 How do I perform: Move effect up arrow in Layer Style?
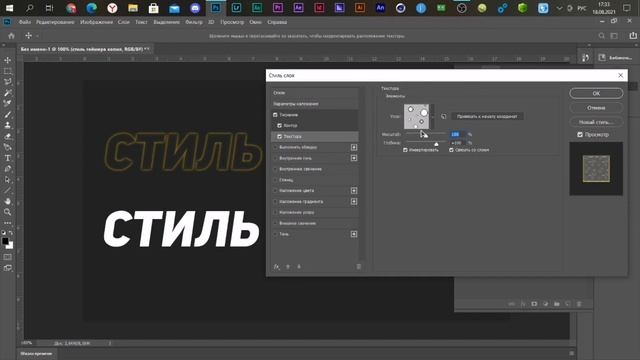click(x=288, y=267)
